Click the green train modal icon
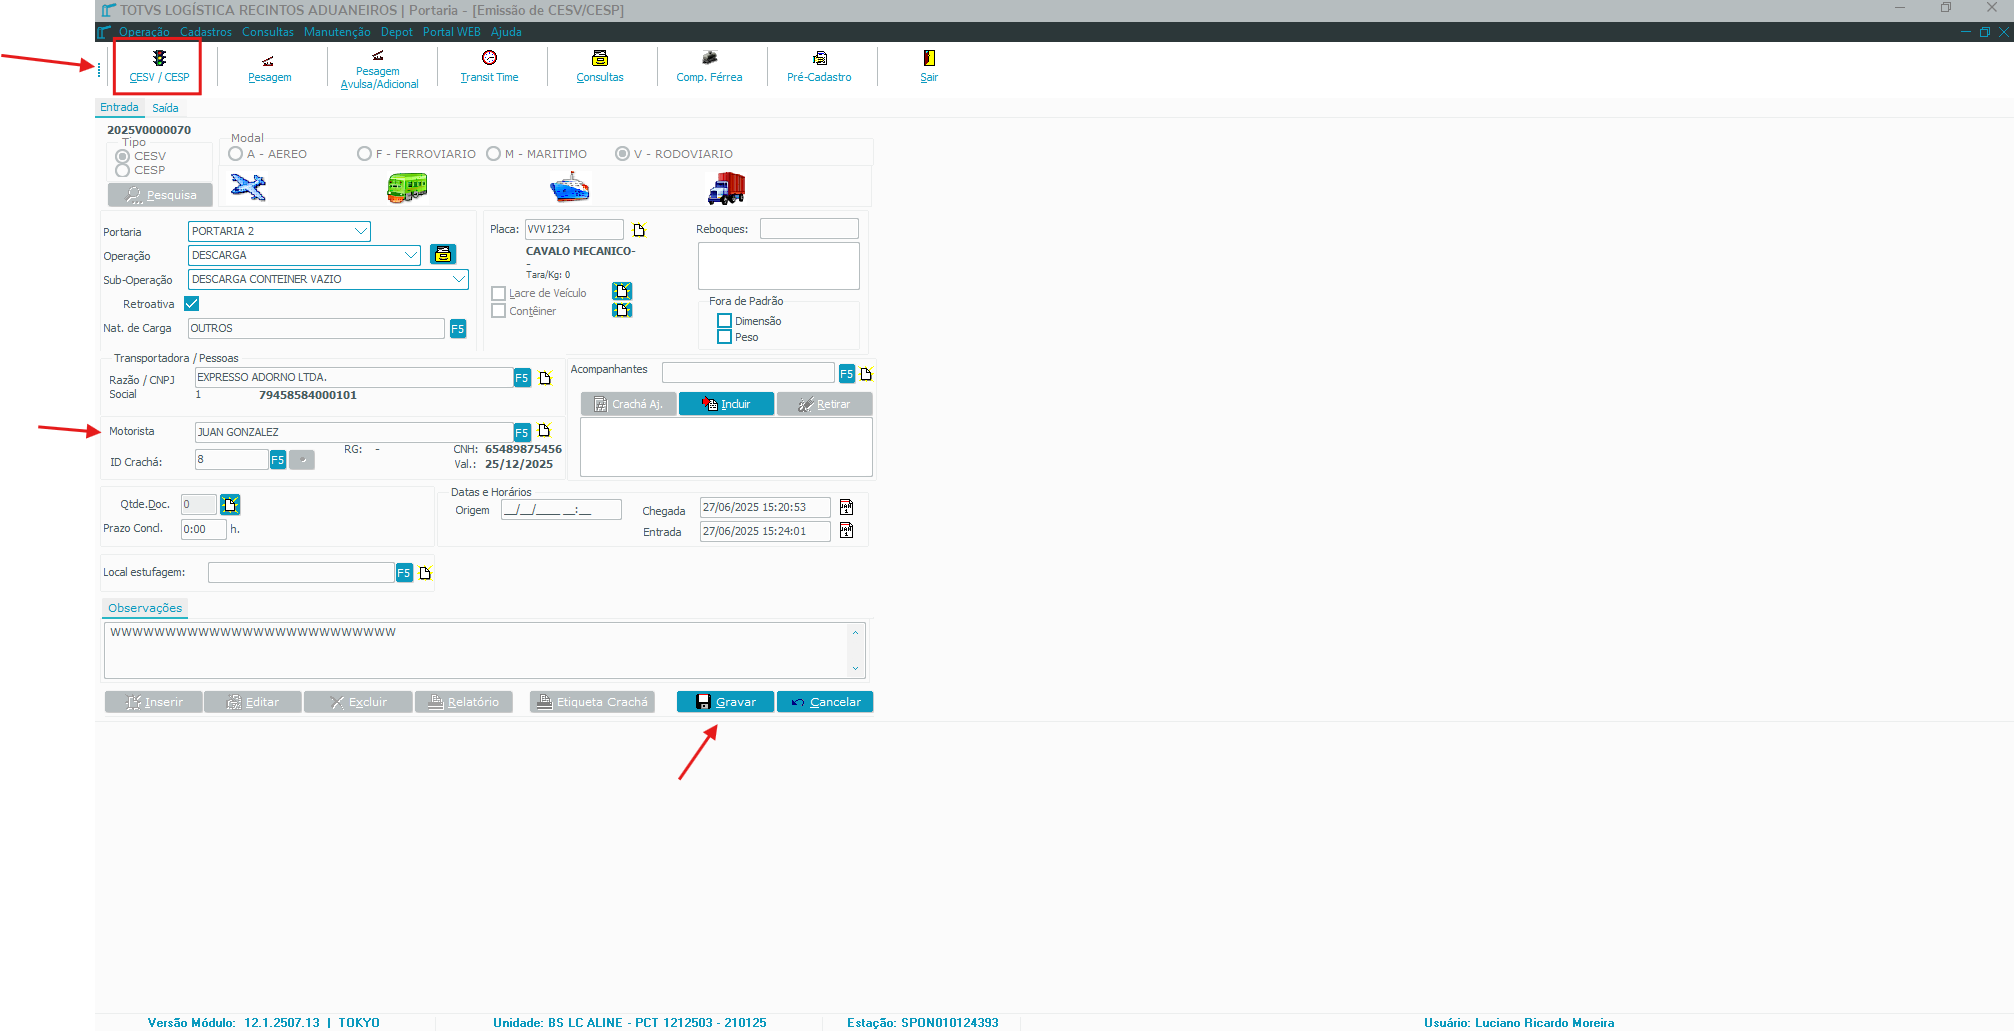Viewport: 2014px width, 1031px height. point(407,187)
